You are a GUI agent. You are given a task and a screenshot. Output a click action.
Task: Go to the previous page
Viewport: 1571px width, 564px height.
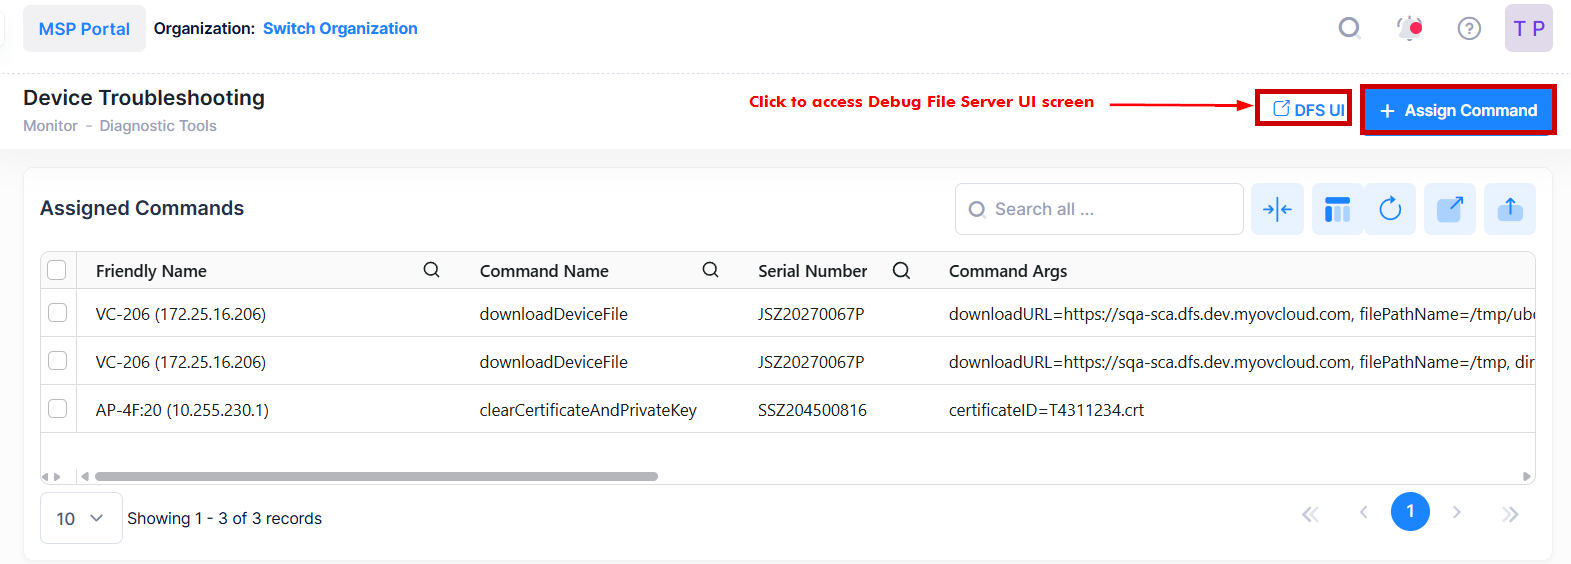point(1363,512)
